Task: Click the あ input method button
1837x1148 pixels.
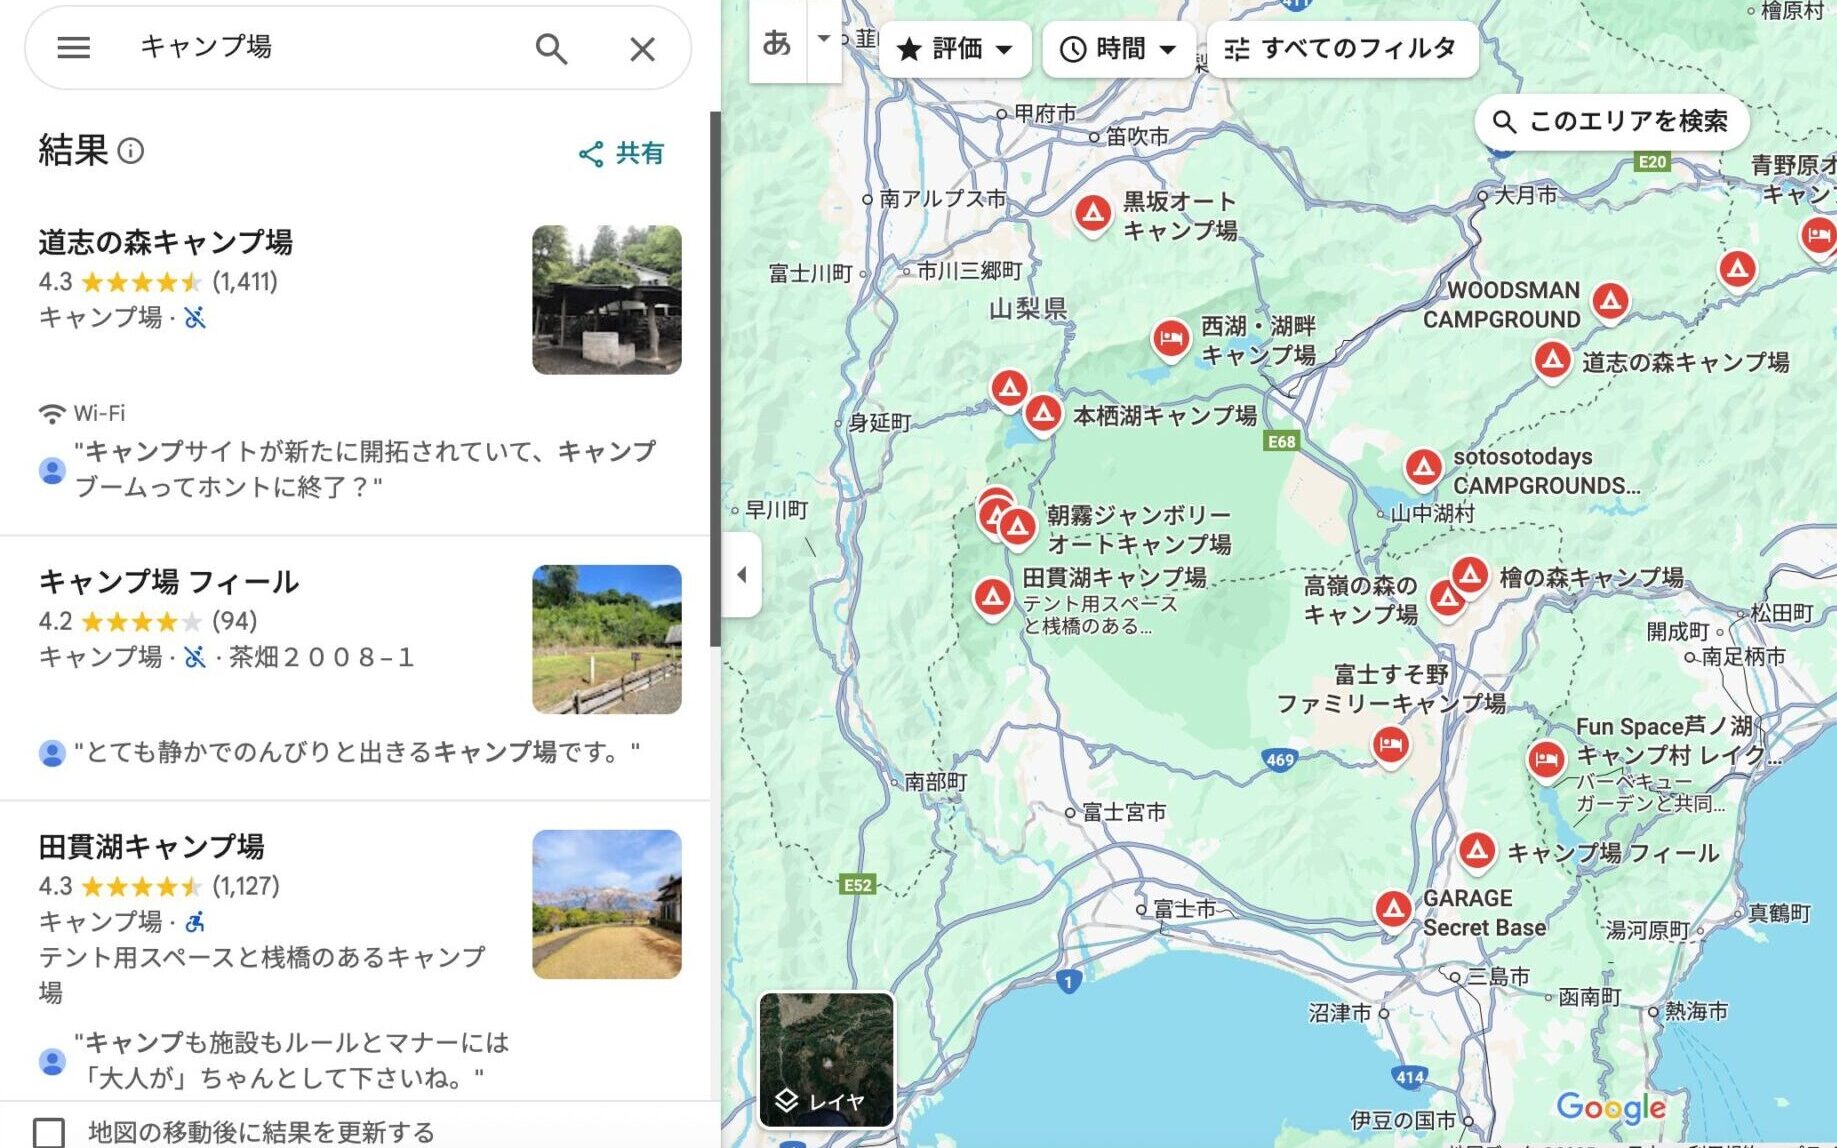Action: tap(777, 42)
